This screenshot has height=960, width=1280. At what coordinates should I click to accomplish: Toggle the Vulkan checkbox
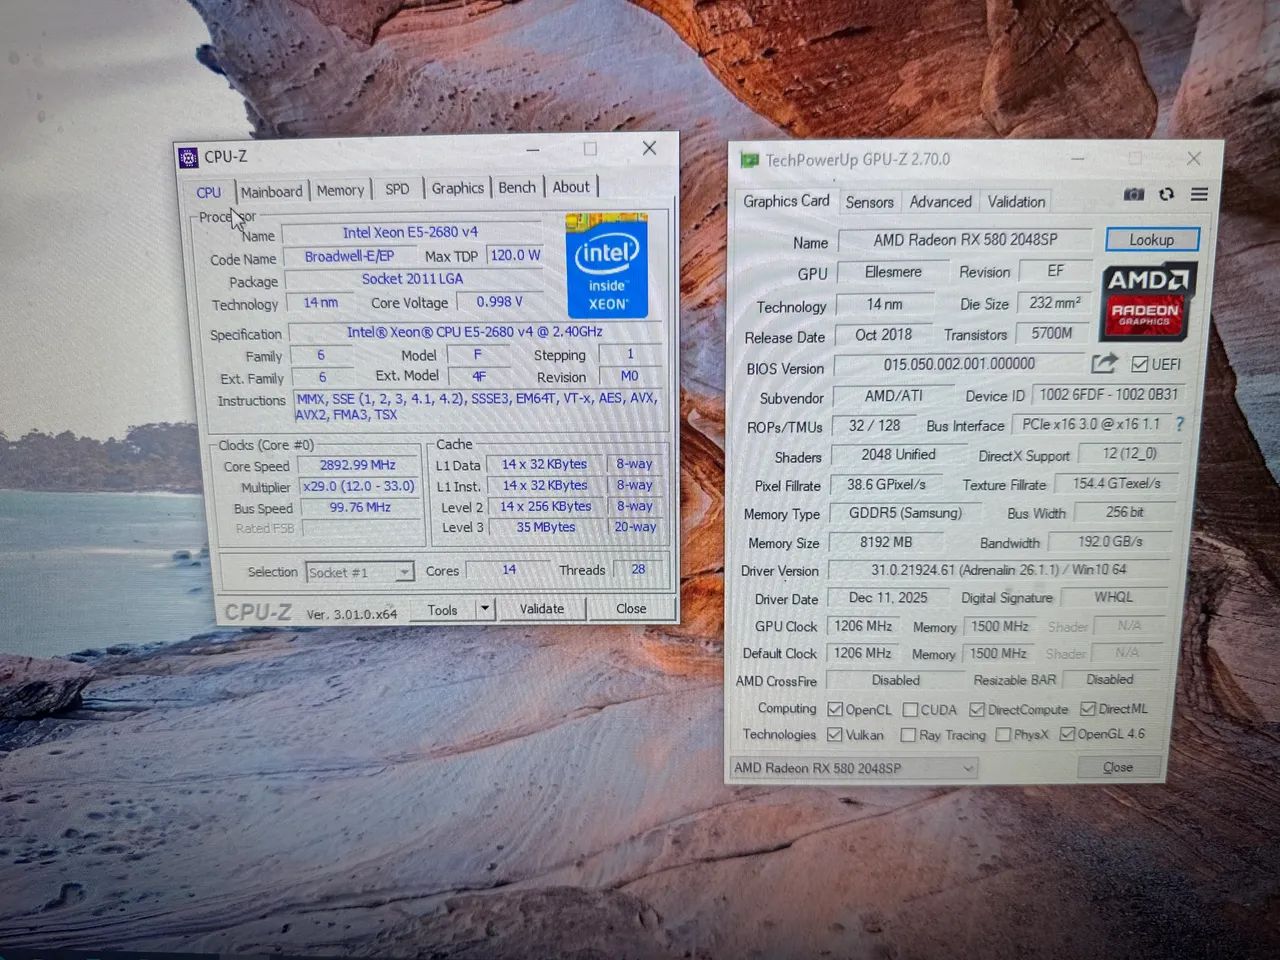coord(835,734)
